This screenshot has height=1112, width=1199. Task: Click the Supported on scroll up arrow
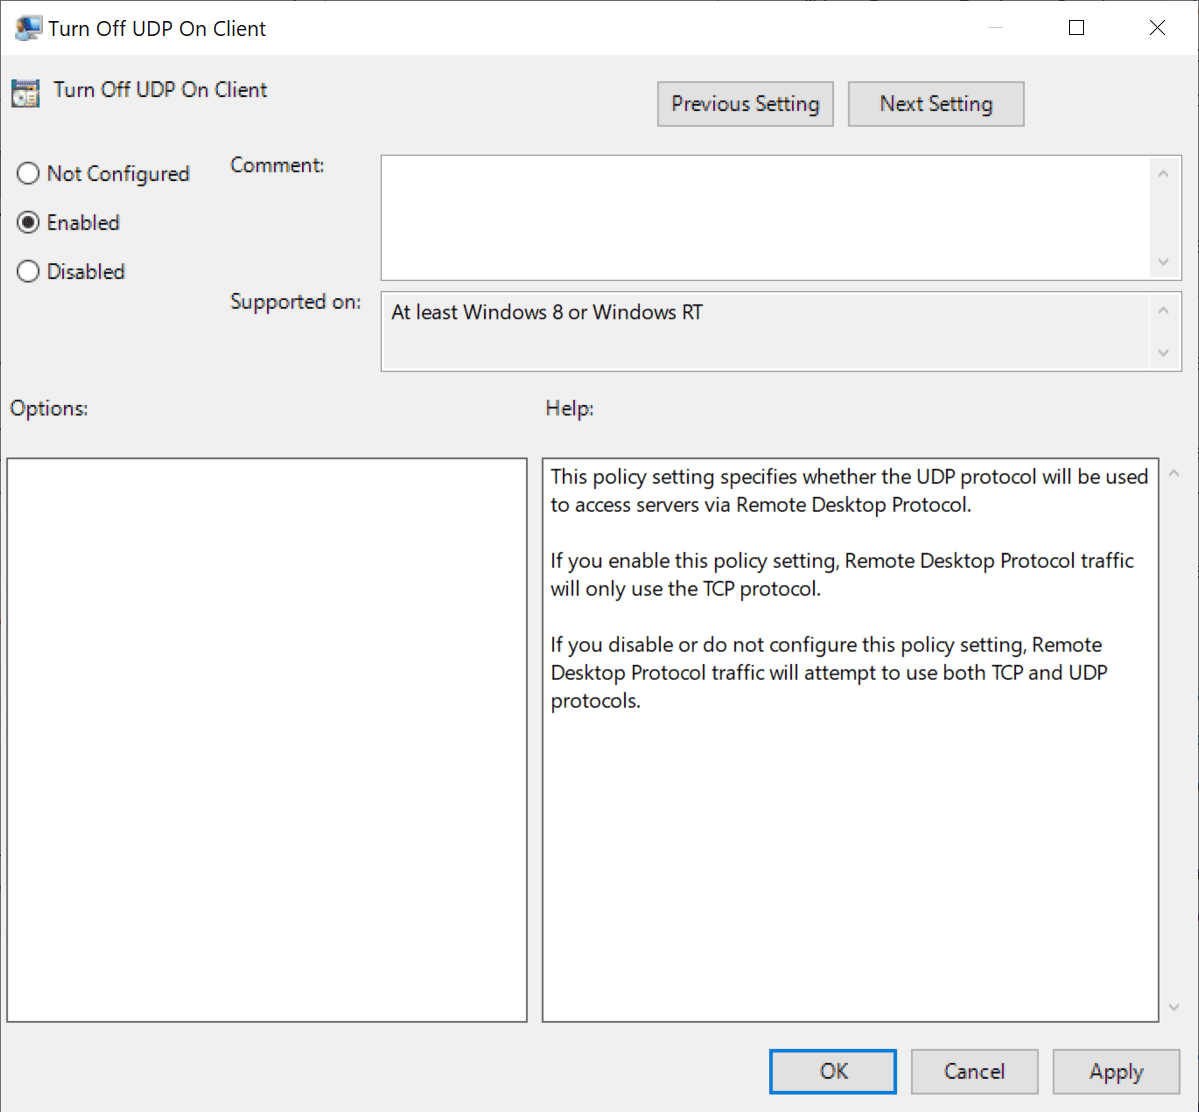[1163, 311]
